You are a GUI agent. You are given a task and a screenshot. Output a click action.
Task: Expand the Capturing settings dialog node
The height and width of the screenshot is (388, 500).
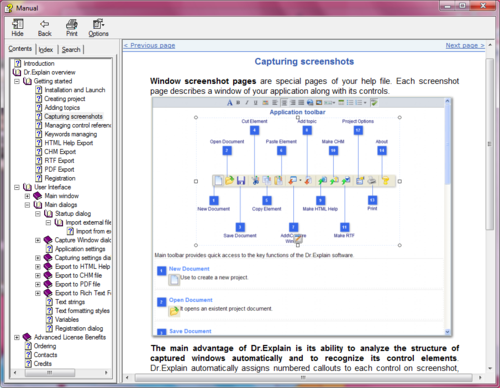(38, 258)
